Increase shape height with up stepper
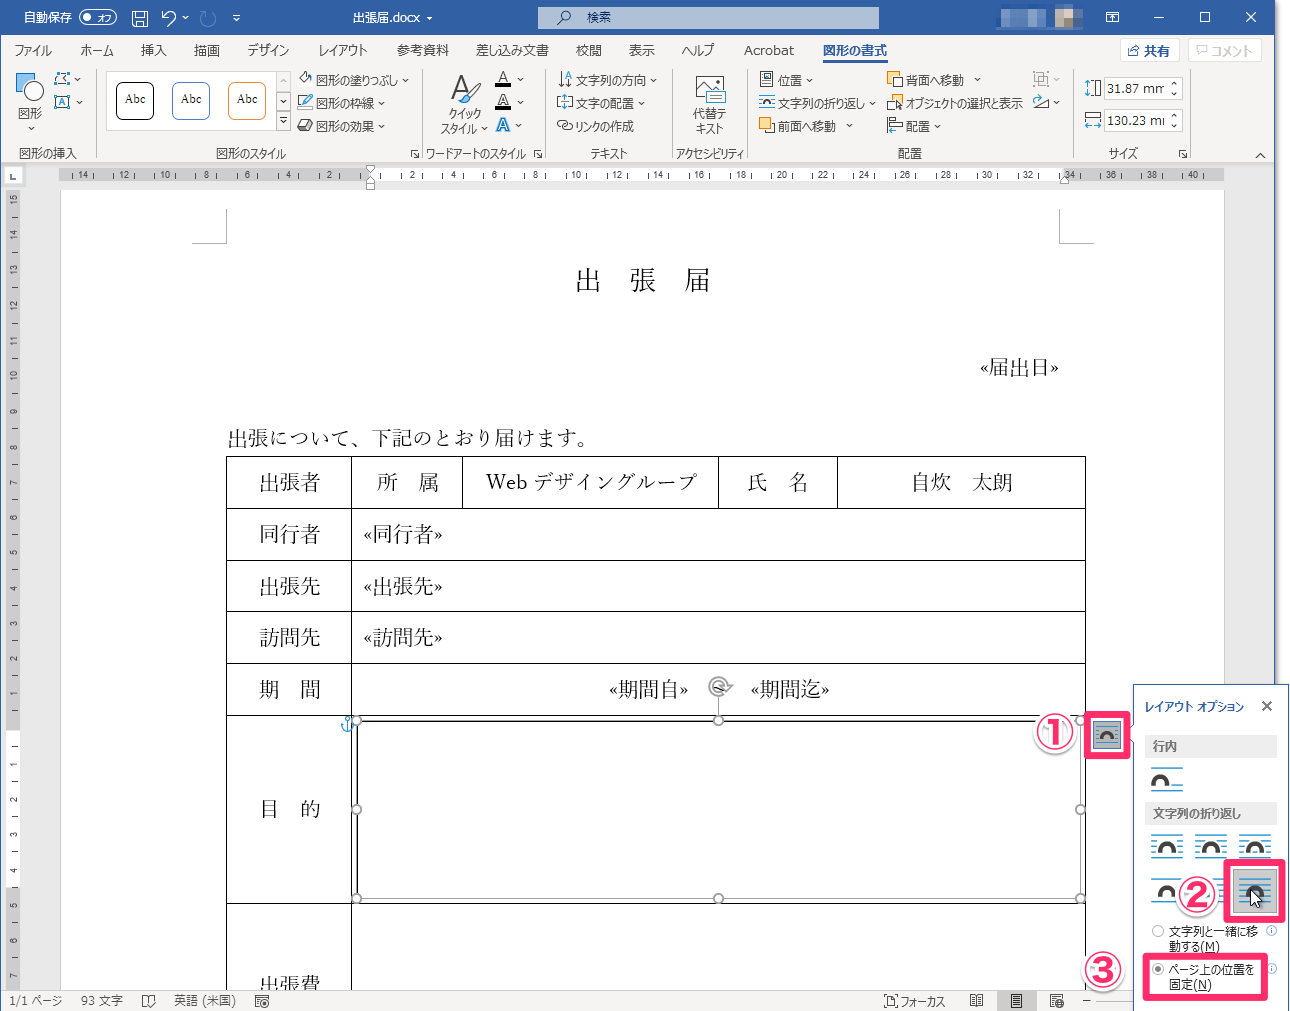This screenshot has height=1011, width=1290. [x=1175, y=84]
